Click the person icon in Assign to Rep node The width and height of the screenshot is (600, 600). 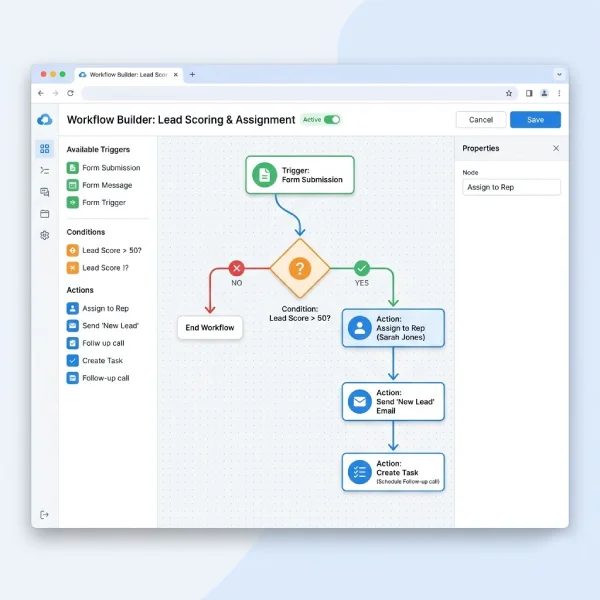click(360, 328)
